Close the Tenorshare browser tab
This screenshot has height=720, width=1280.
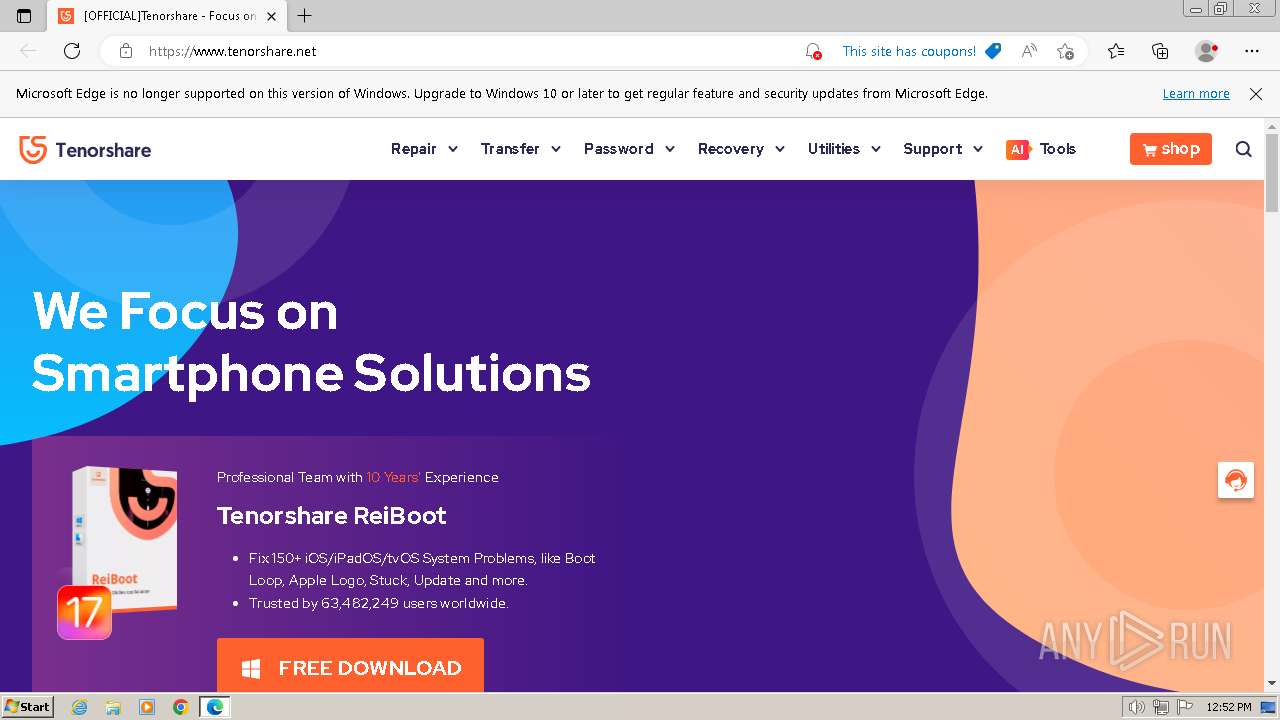271,16
